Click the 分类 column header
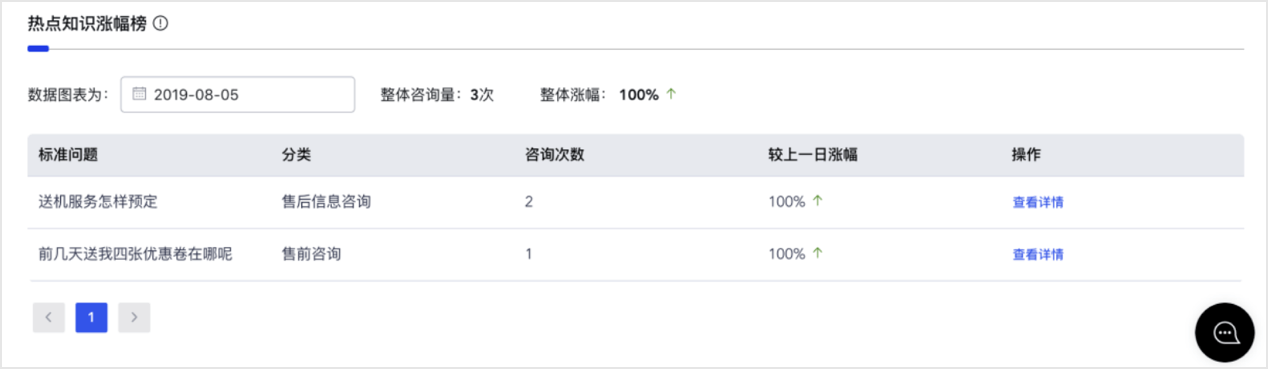Viewport: 1268px width, 369px height. [x=297, y=155]
